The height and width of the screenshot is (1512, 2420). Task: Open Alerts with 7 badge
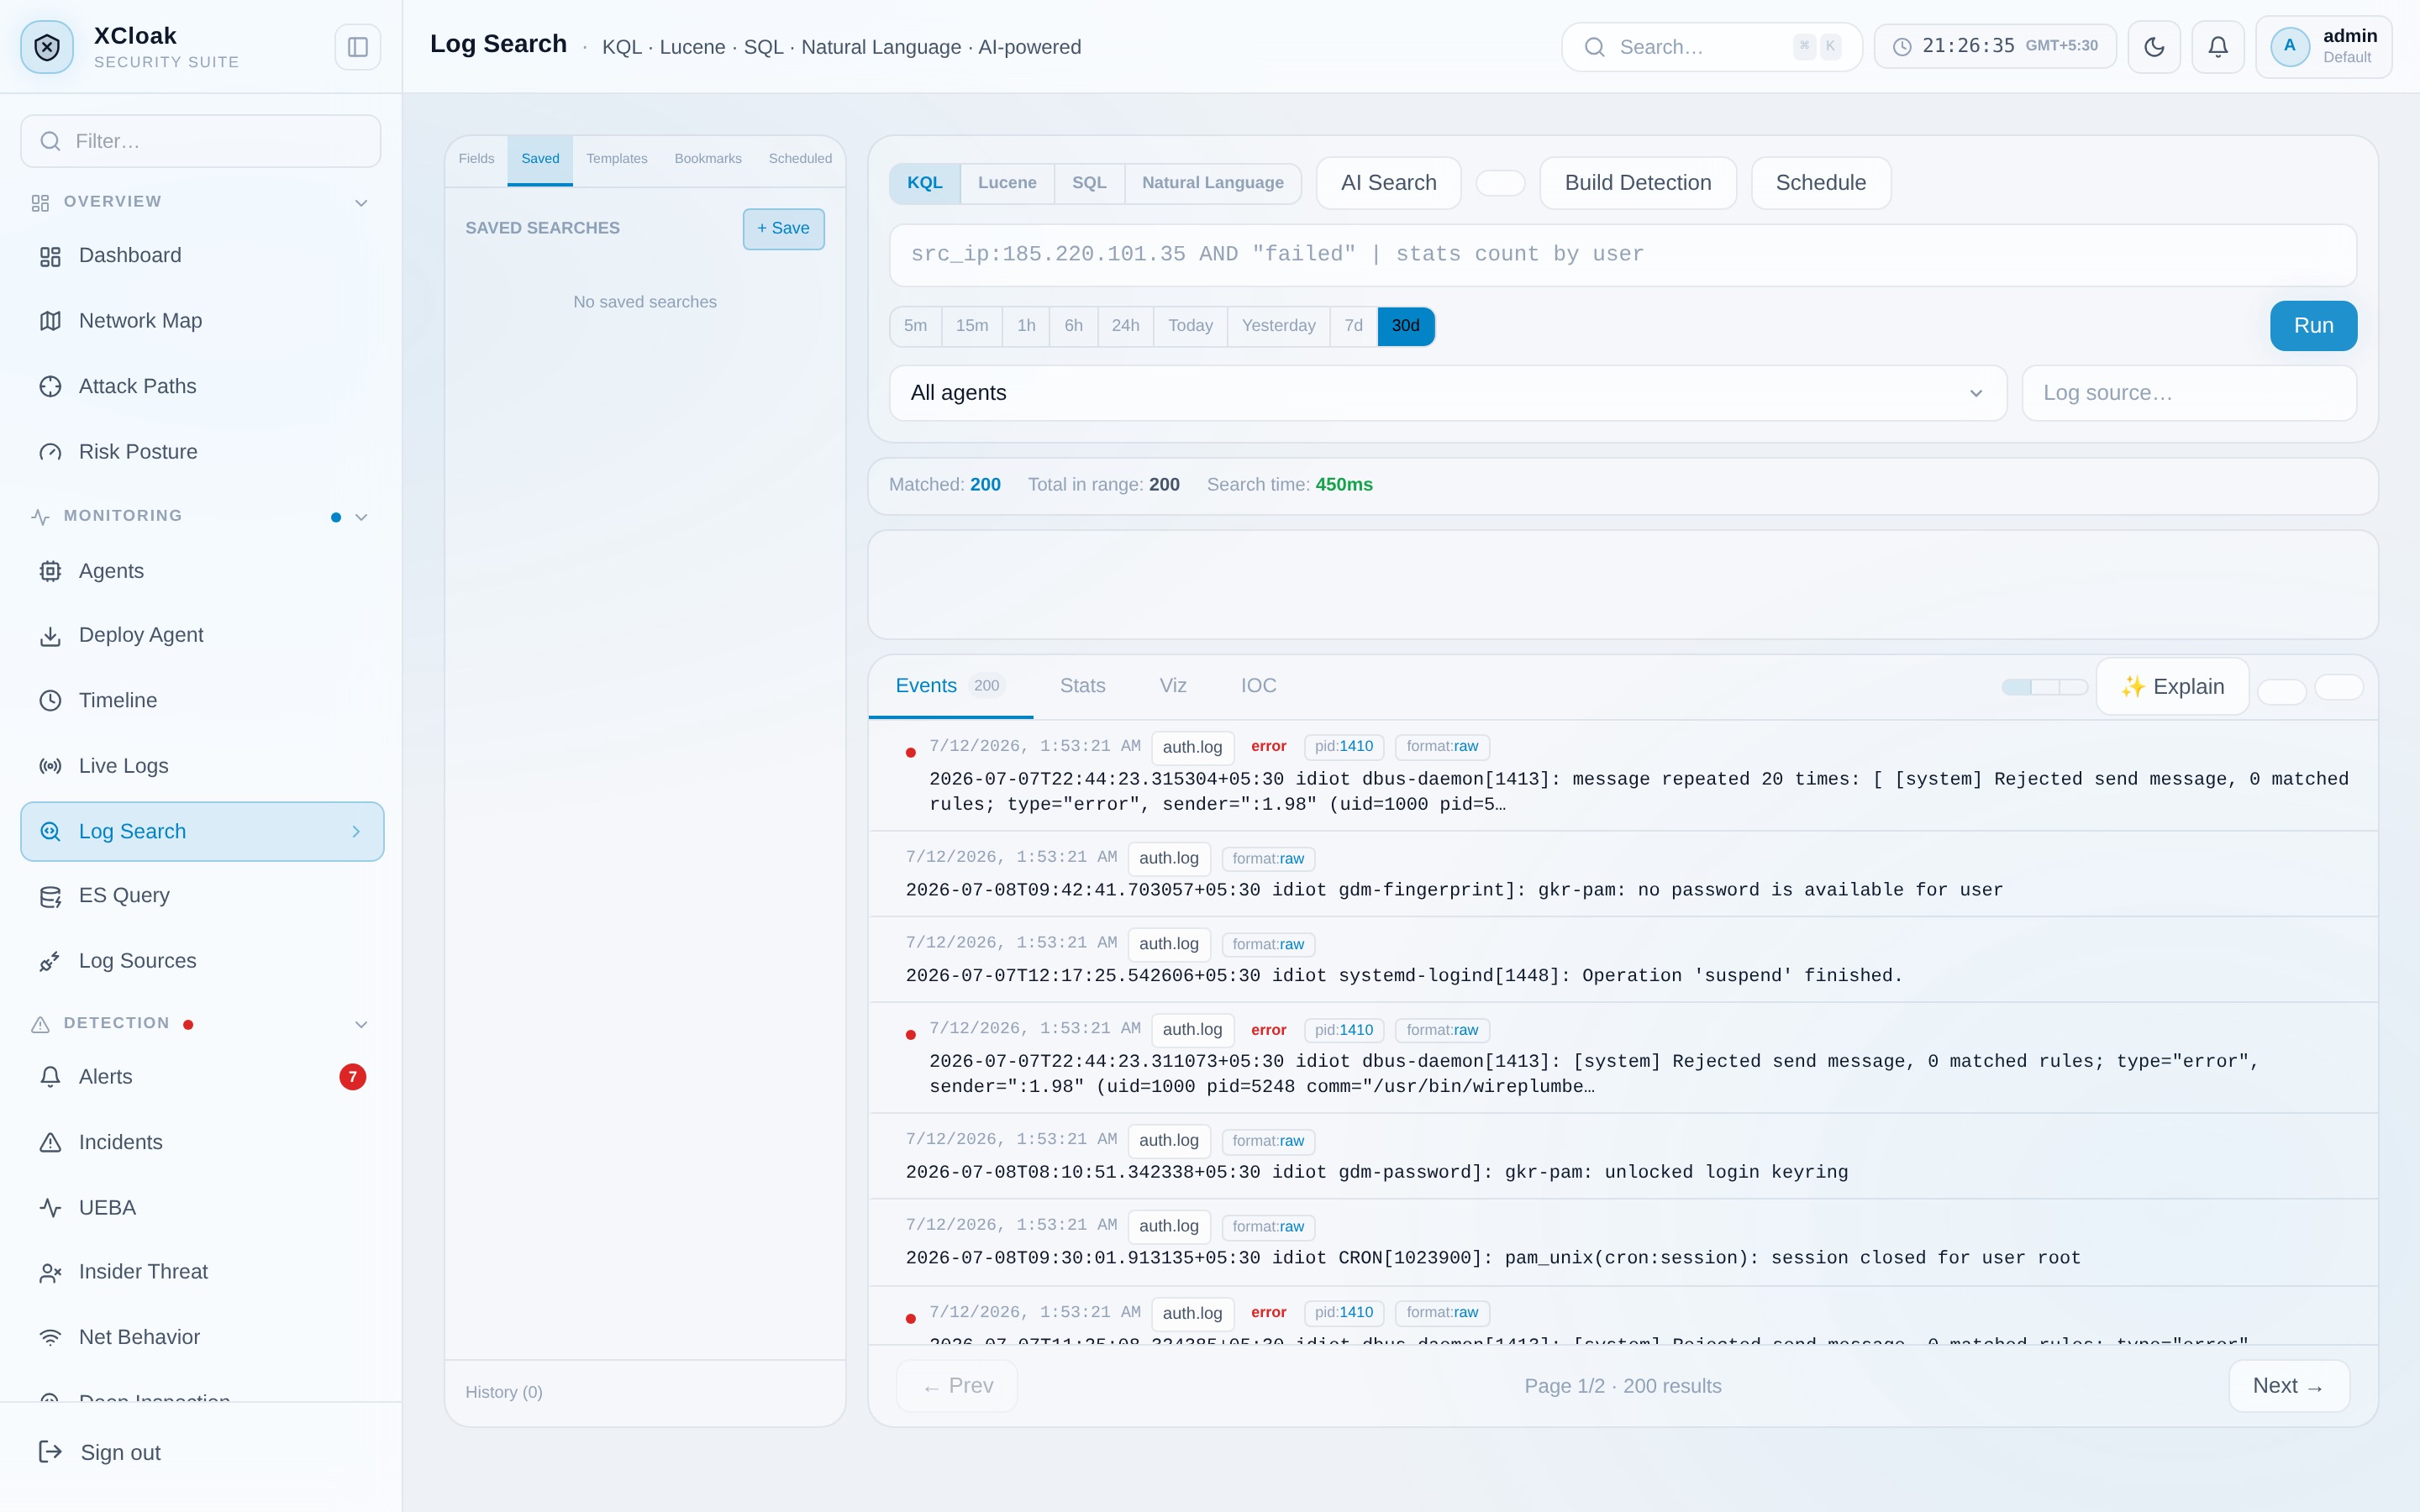[x=201, y=1077]
